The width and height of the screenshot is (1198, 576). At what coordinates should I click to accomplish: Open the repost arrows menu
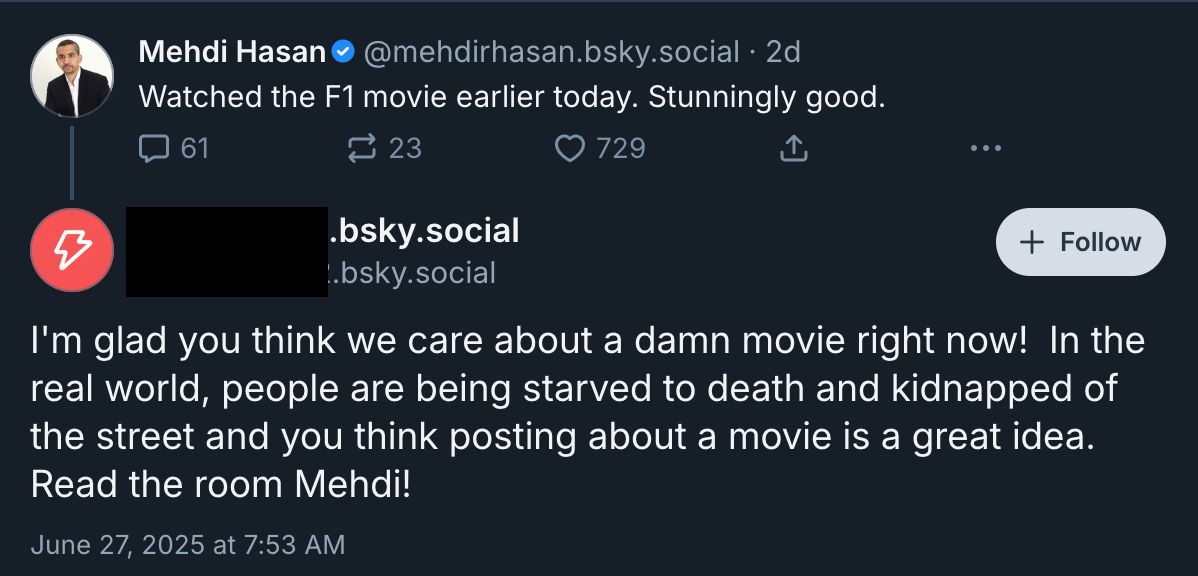point(359,149)
